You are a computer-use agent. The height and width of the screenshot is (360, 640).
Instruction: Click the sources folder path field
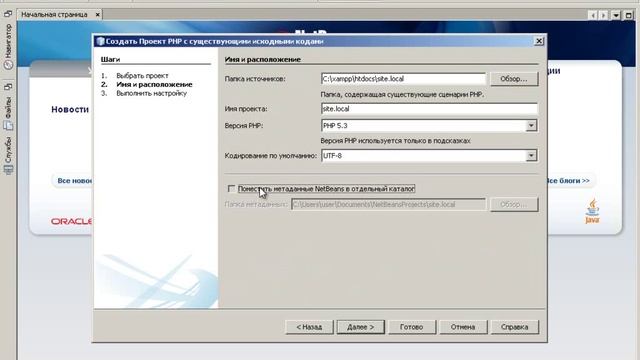click(403, 79)
